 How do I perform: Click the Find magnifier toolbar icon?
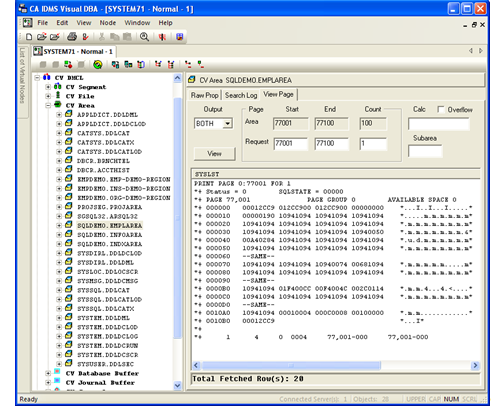(144, 37)
